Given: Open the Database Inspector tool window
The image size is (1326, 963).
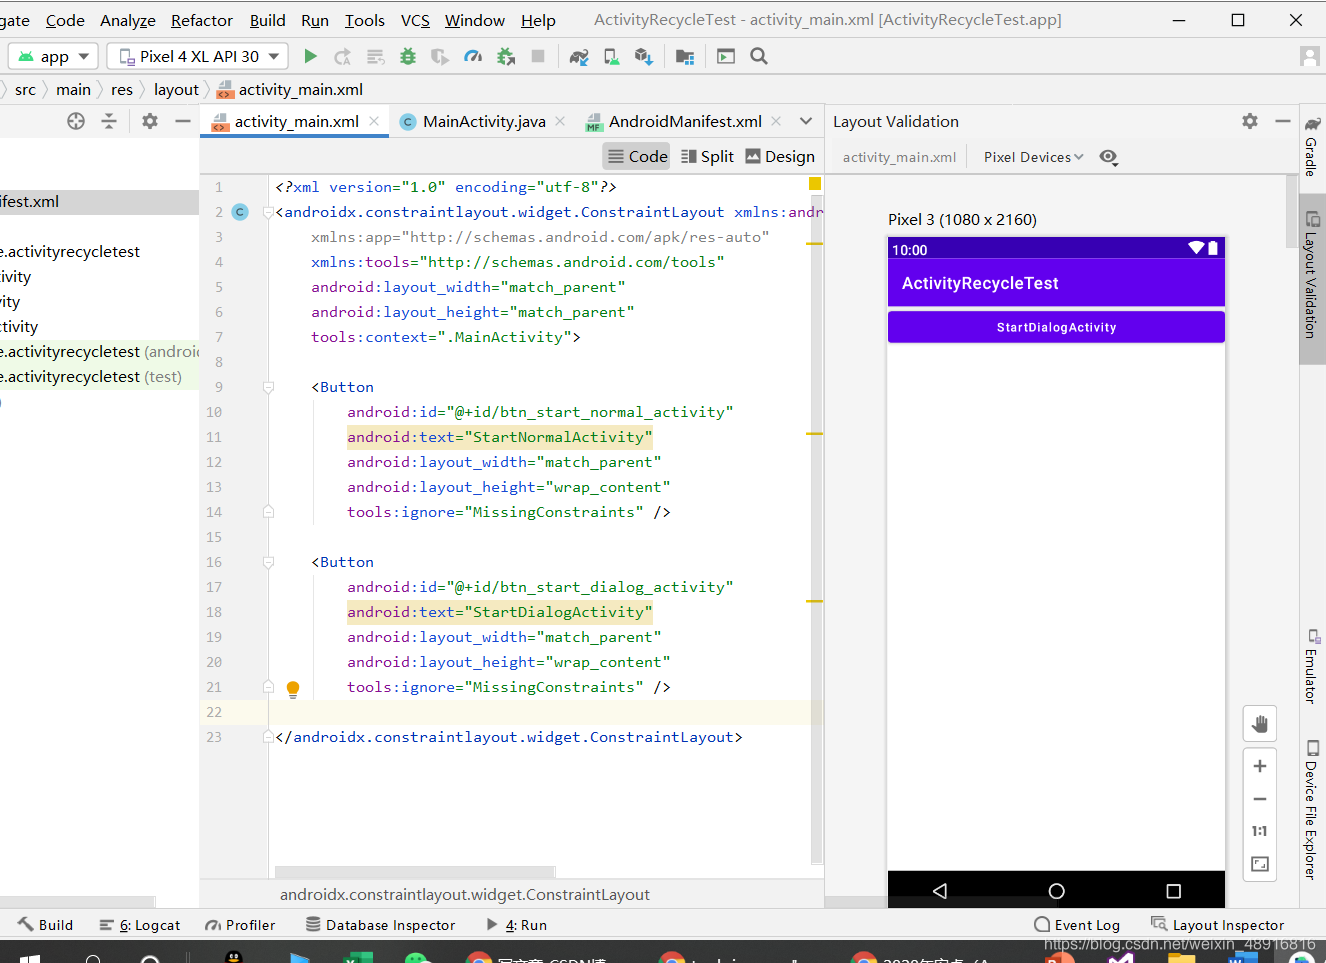Looking at the screenshot, I should tap(380, 925).
